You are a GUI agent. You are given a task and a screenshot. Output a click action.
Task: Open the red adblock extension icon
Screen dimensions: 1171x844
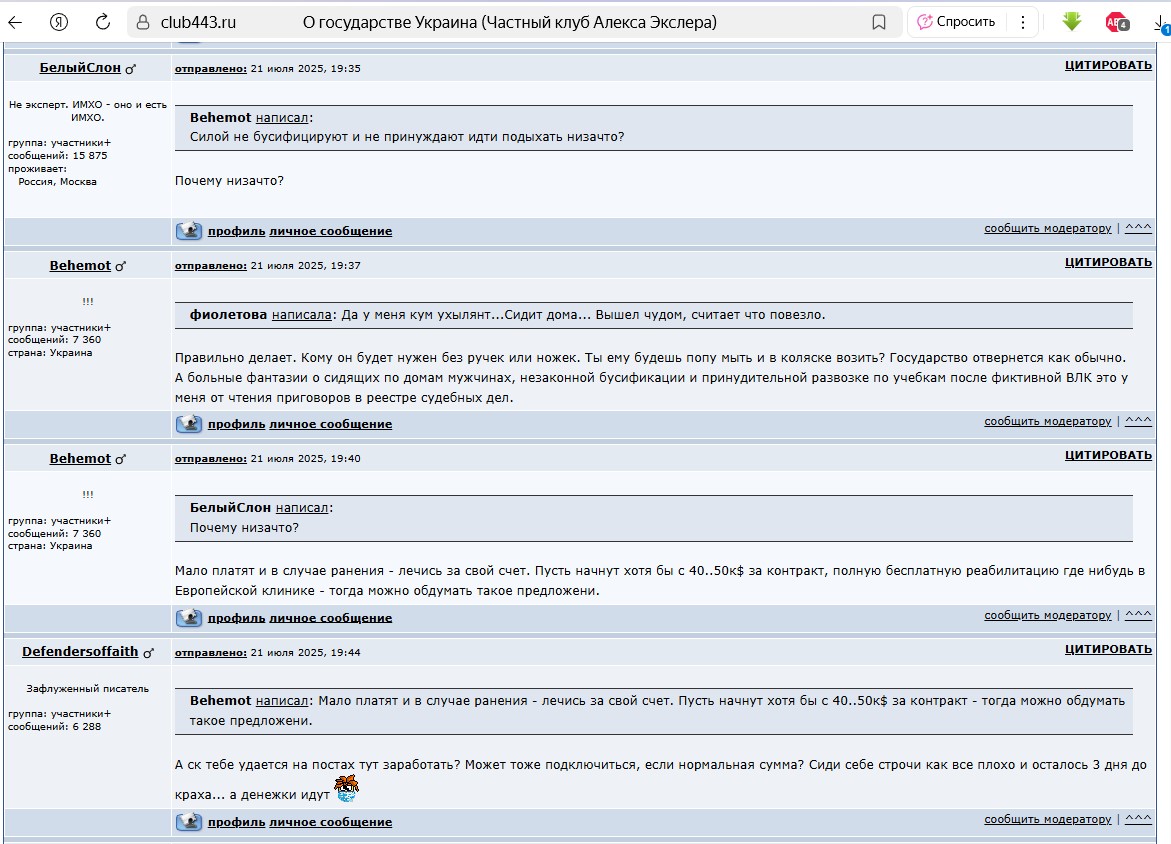(x=1117, y=22)
